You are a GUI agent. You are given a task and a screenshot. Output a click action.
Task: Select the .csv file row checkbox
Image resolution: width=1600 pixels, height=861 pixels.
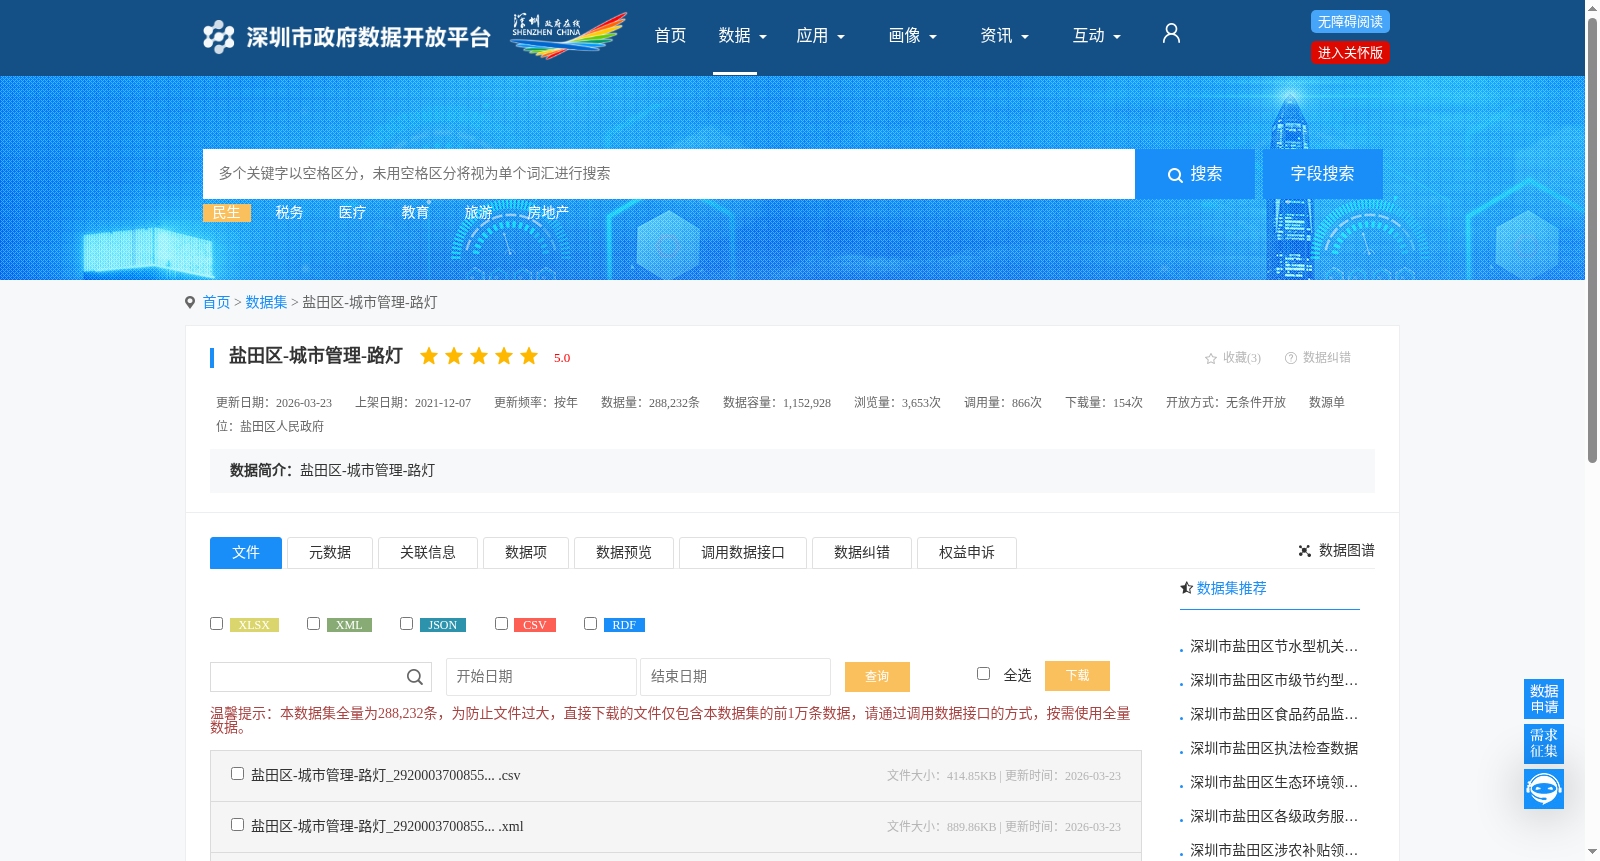[237, 774]
